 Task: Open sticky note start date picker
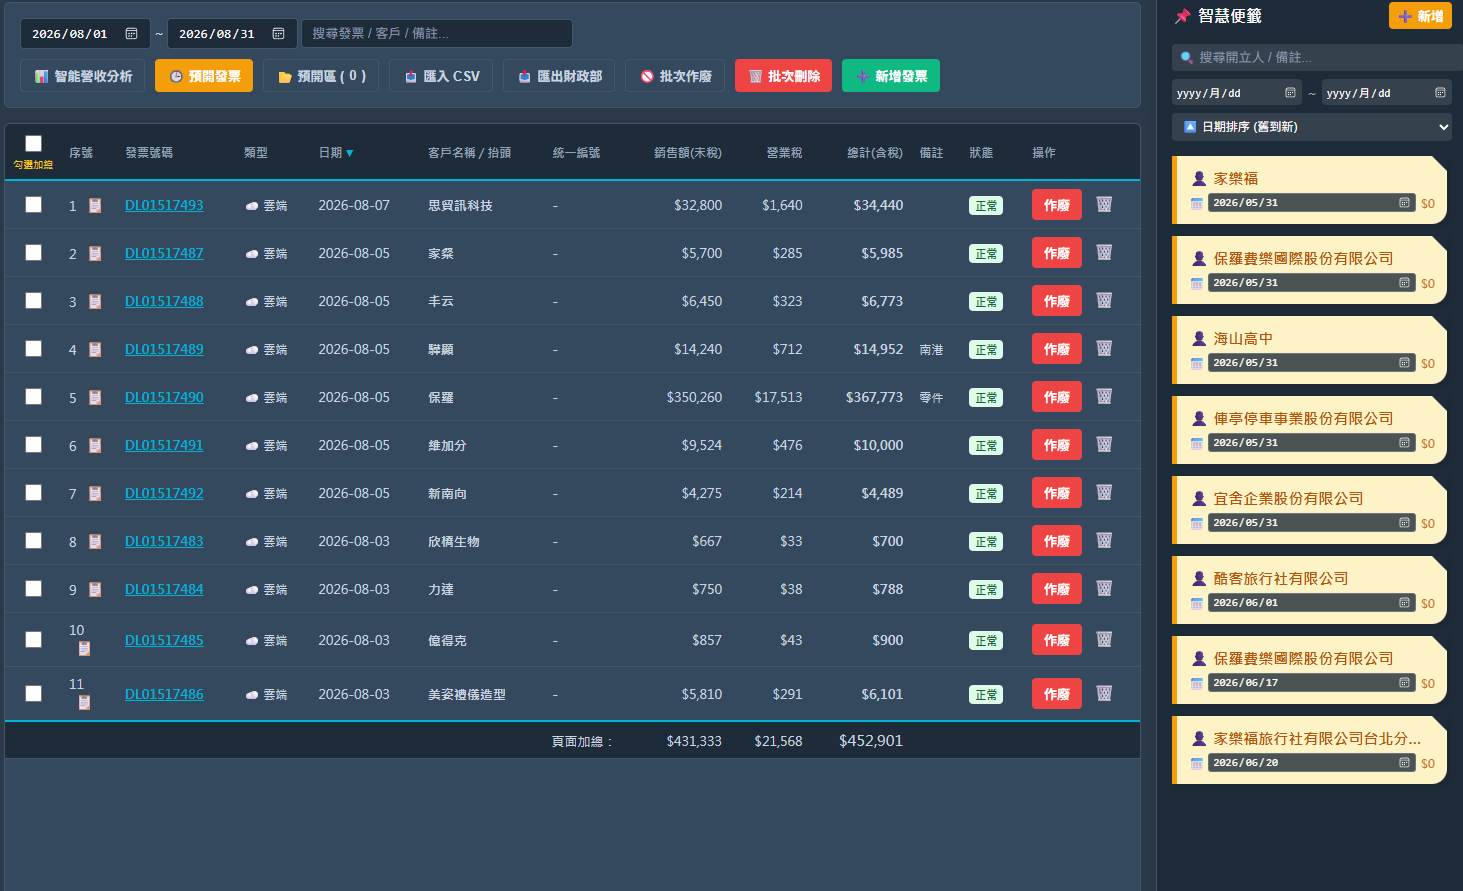(1290, 93)
